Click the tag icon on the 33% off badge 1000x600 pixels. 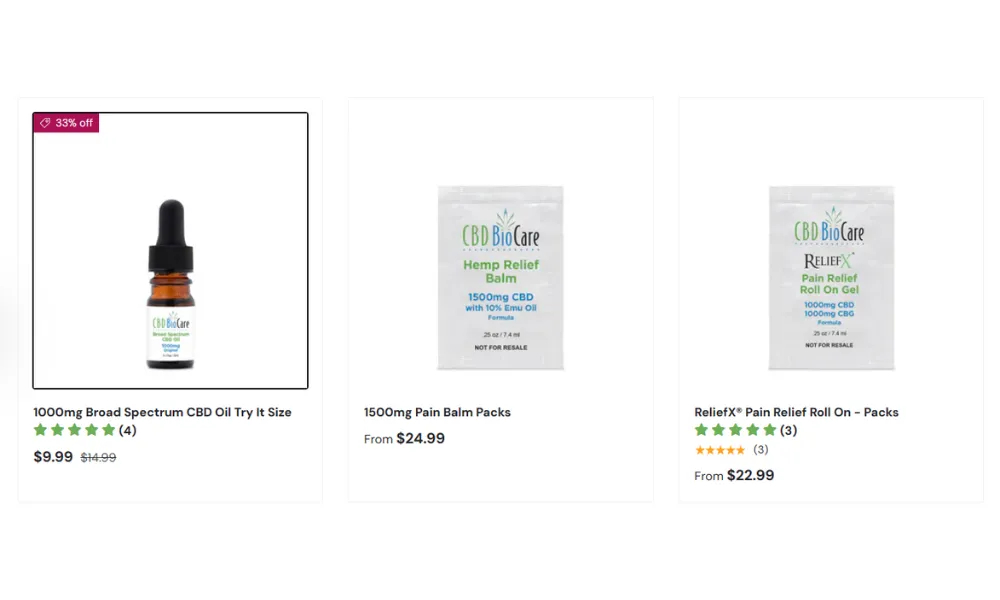(x=44, y=122)
